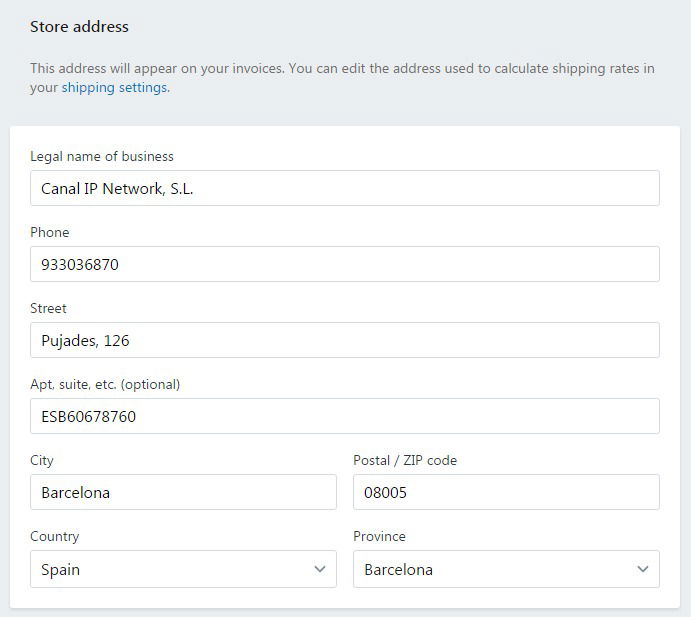Click the "Country" label text

point(55,537)
